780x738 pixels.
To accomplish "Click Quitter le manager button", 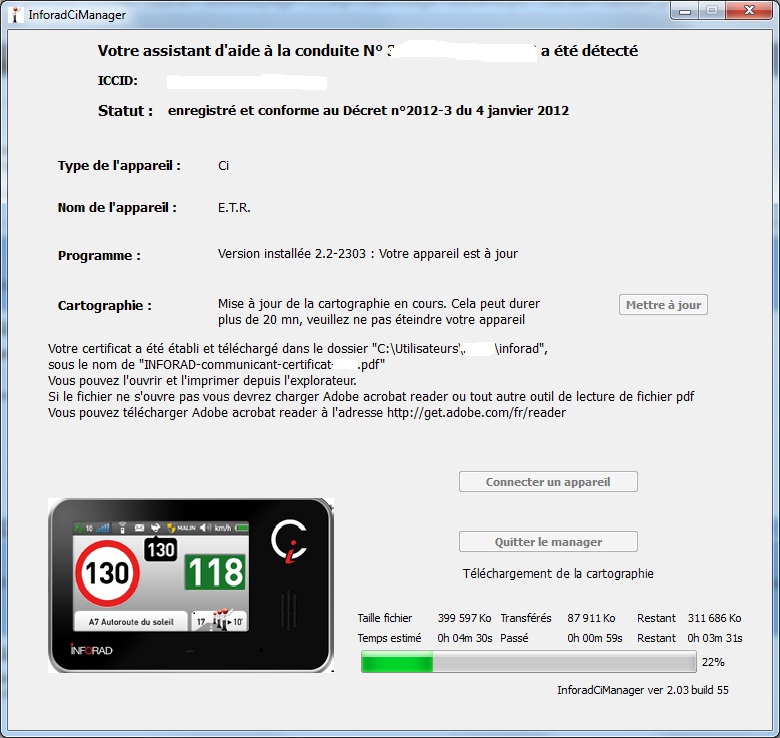I will point(548,542).
